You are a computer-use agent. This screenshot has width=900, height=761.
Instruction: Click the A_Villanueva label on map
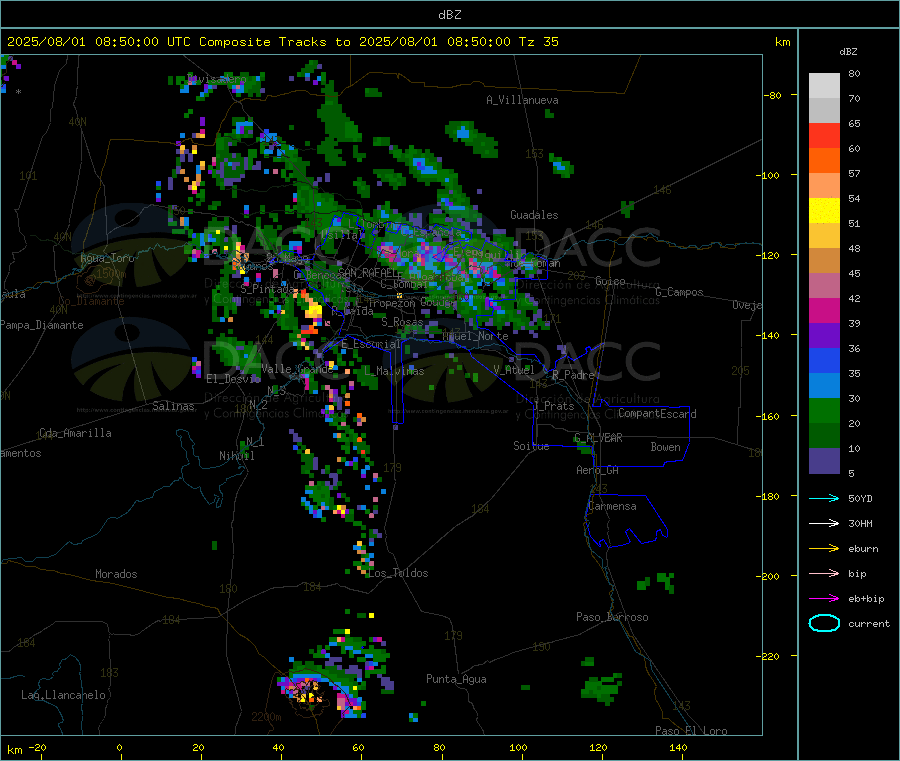pyautogui.click(x=522, y=100)
